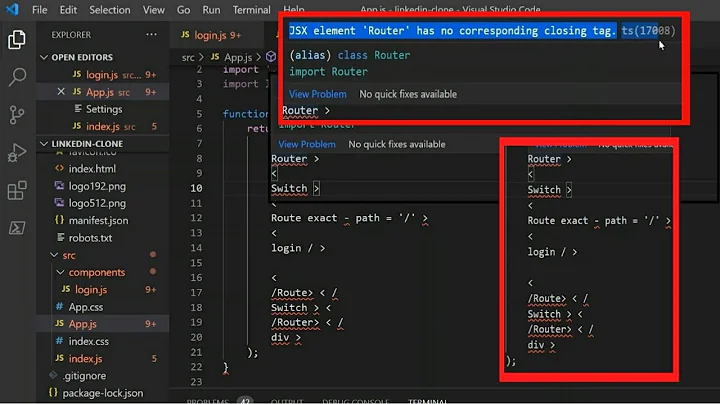This screenshot has width=720, height=404.
Task: Open index.js in the src folder tree
Action: 103,359
